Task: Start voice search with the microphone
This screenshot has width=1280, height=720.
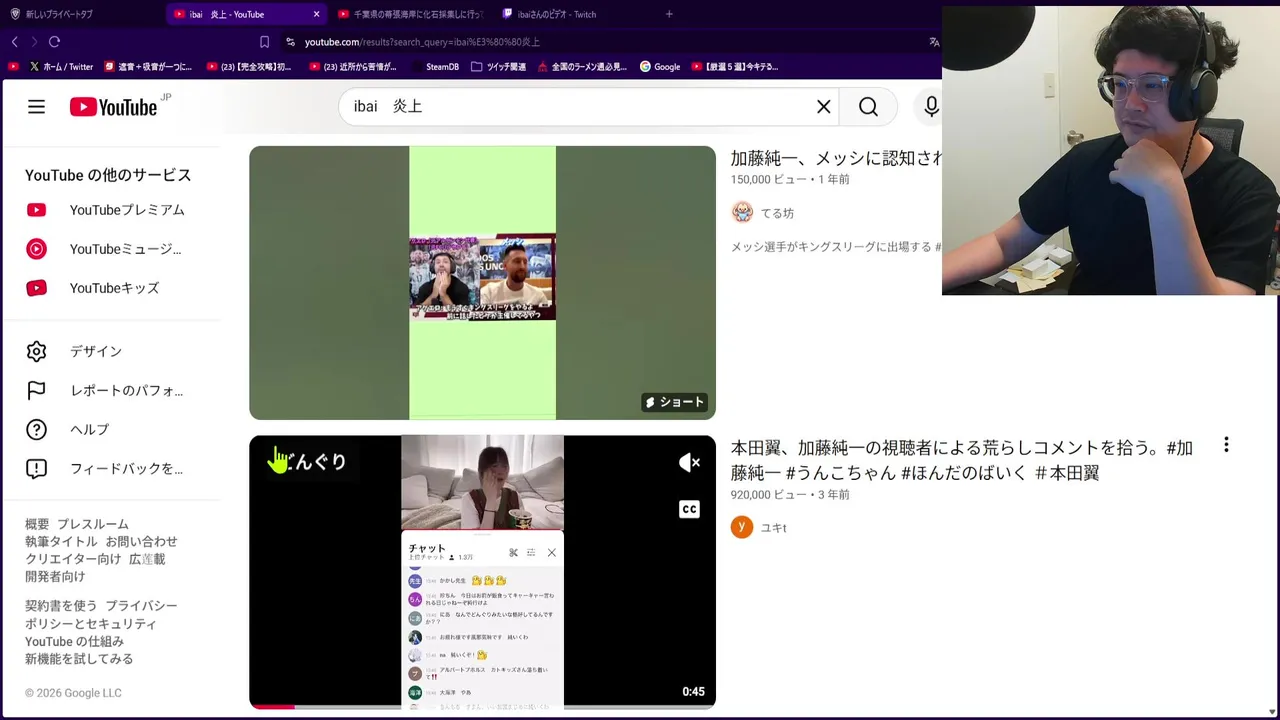Action: tap(931, 107)
